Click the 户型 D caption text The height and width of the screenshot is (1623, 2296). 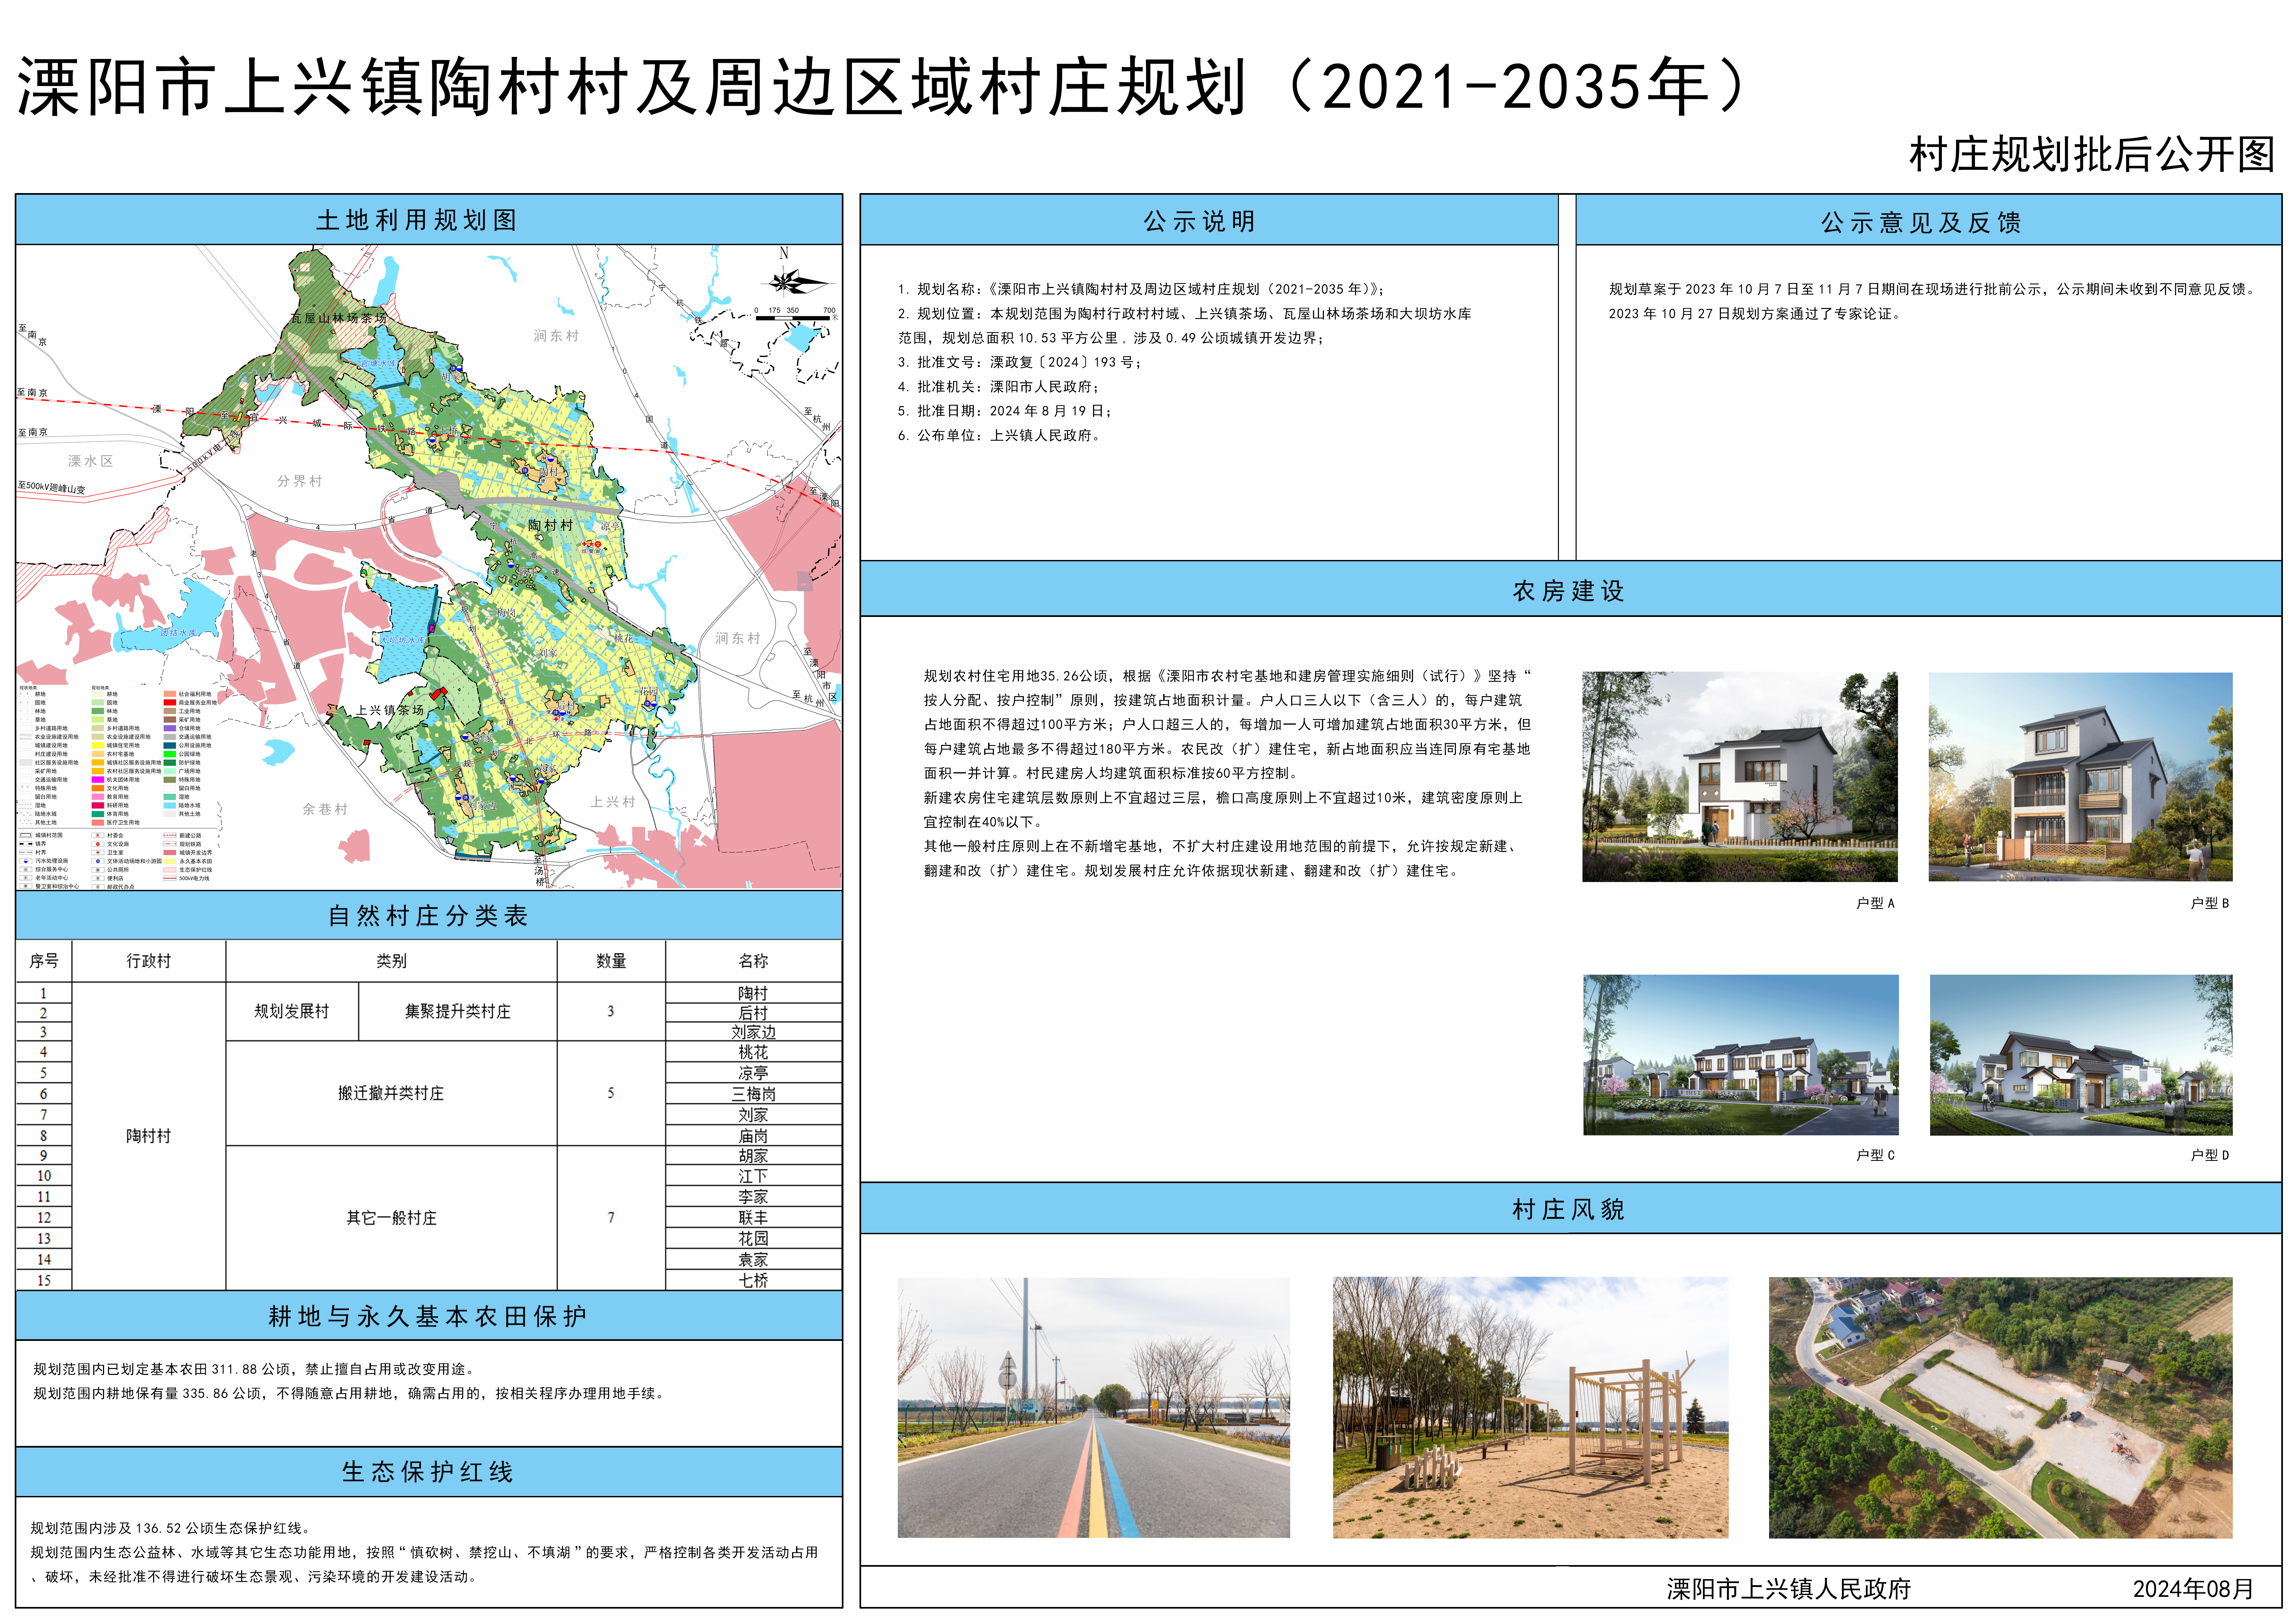pyautogui.click(x=2210, y=1155)
